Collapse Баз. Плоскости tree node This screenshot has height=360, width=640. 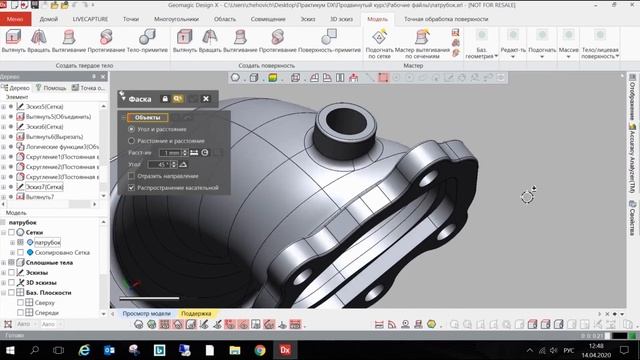tap(4, 293)
